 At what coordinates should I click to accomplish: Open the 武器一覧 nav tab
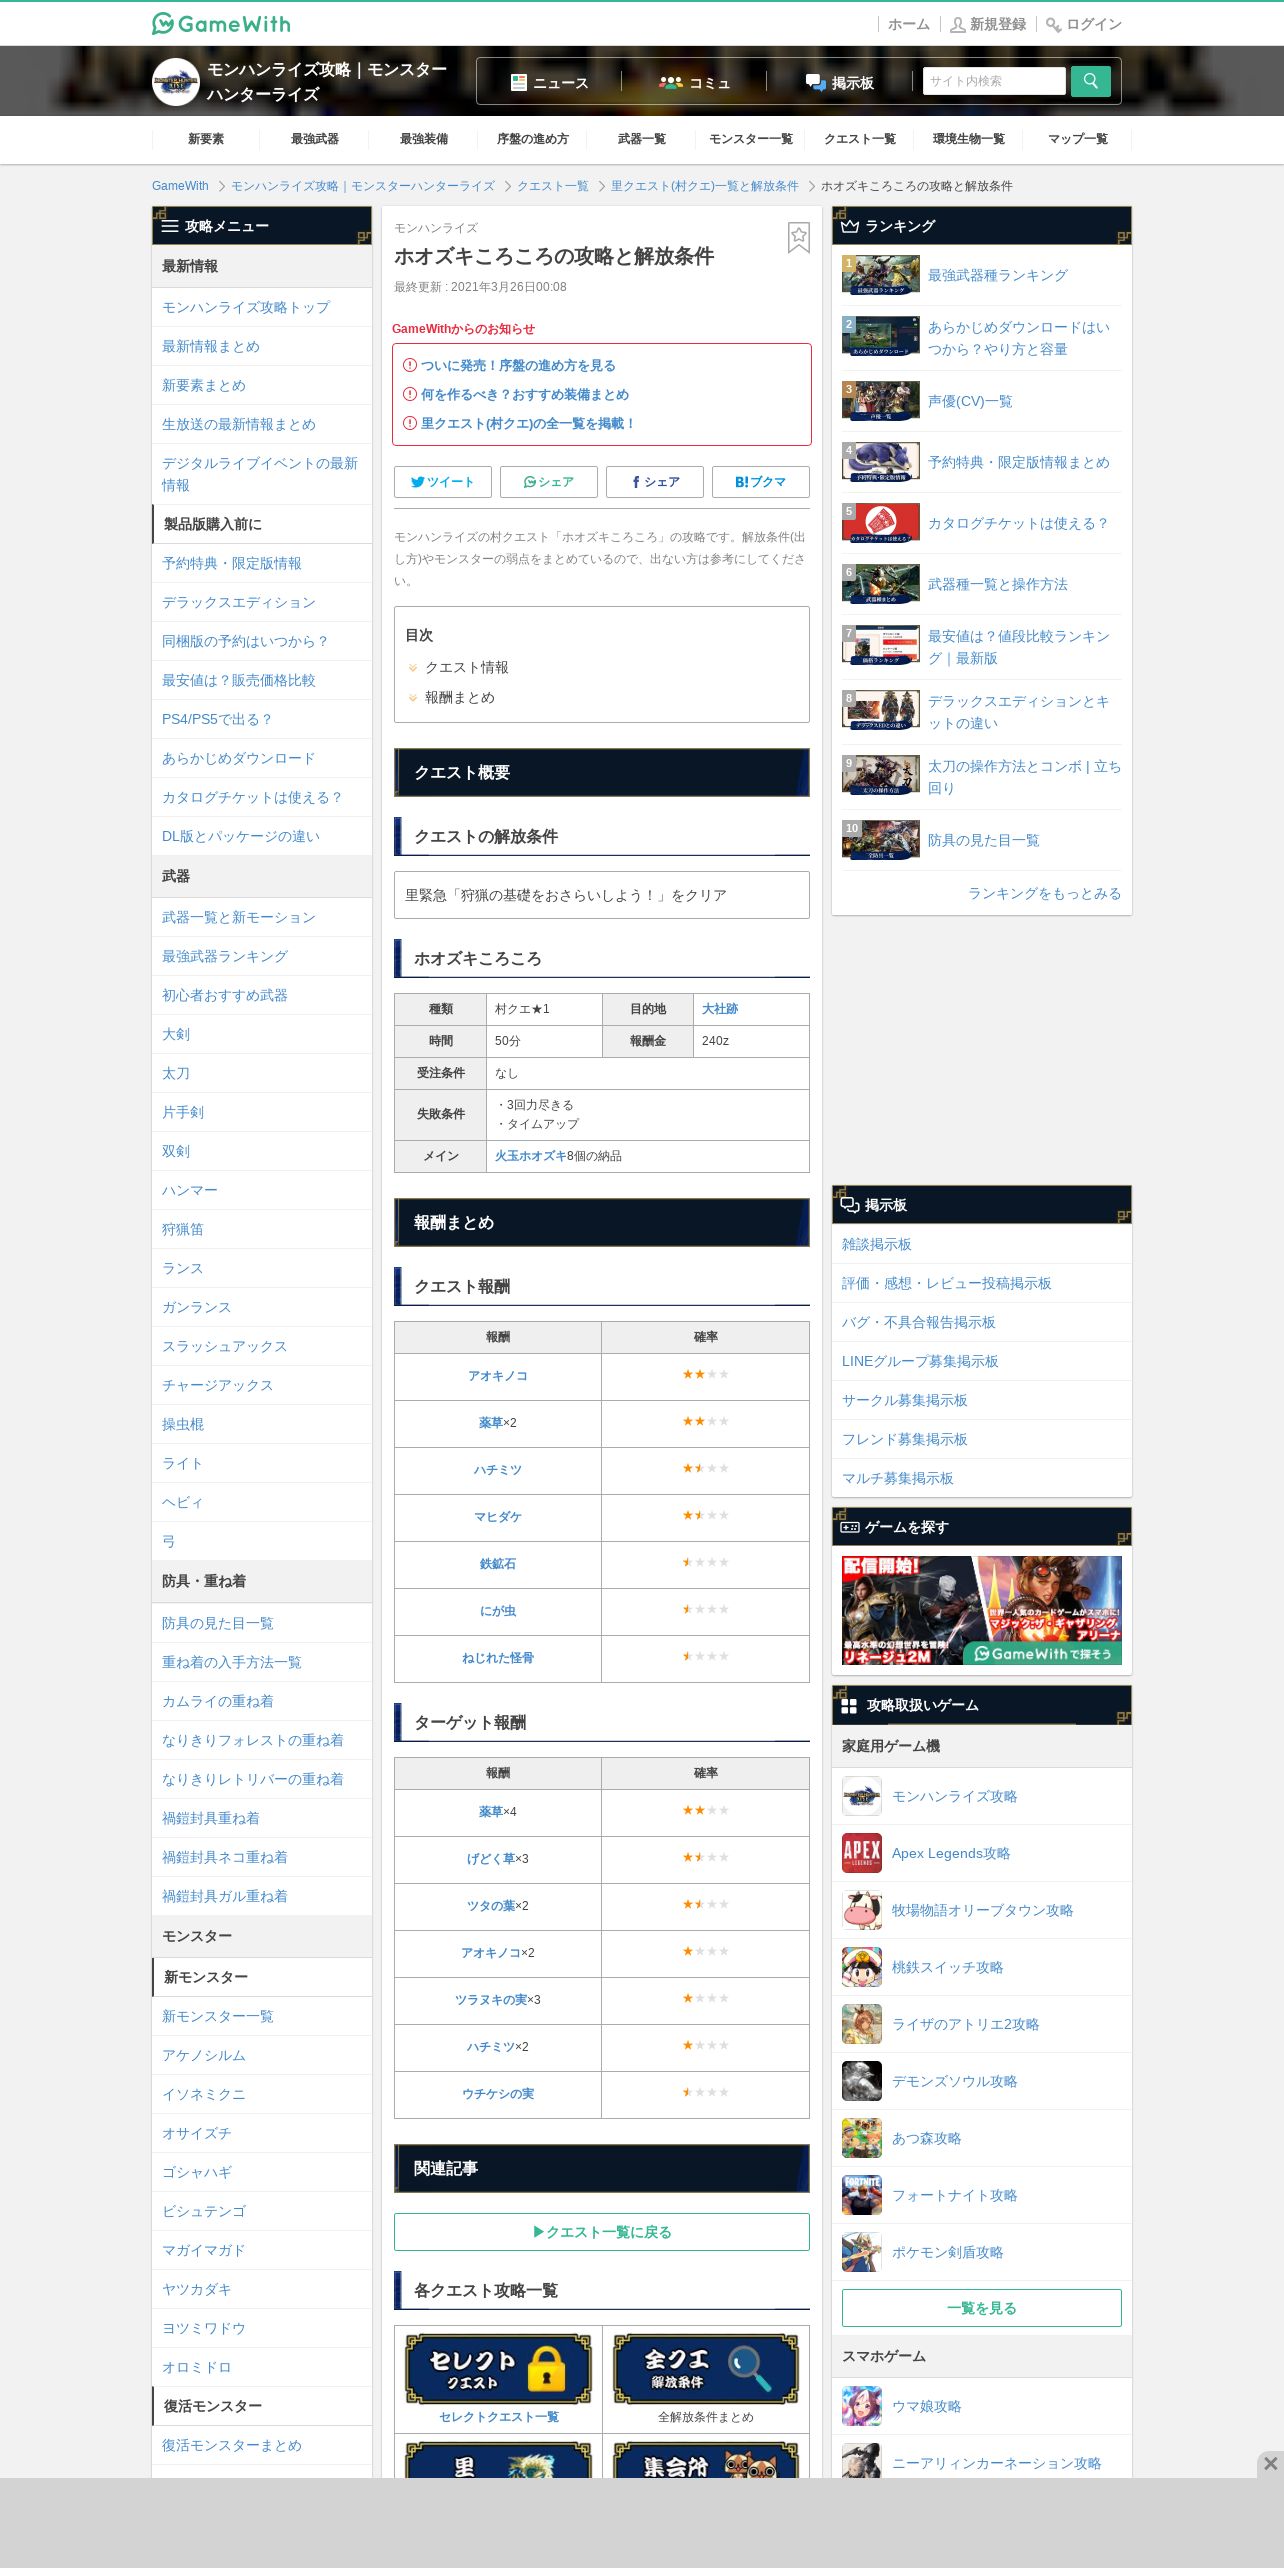(642, 139)
